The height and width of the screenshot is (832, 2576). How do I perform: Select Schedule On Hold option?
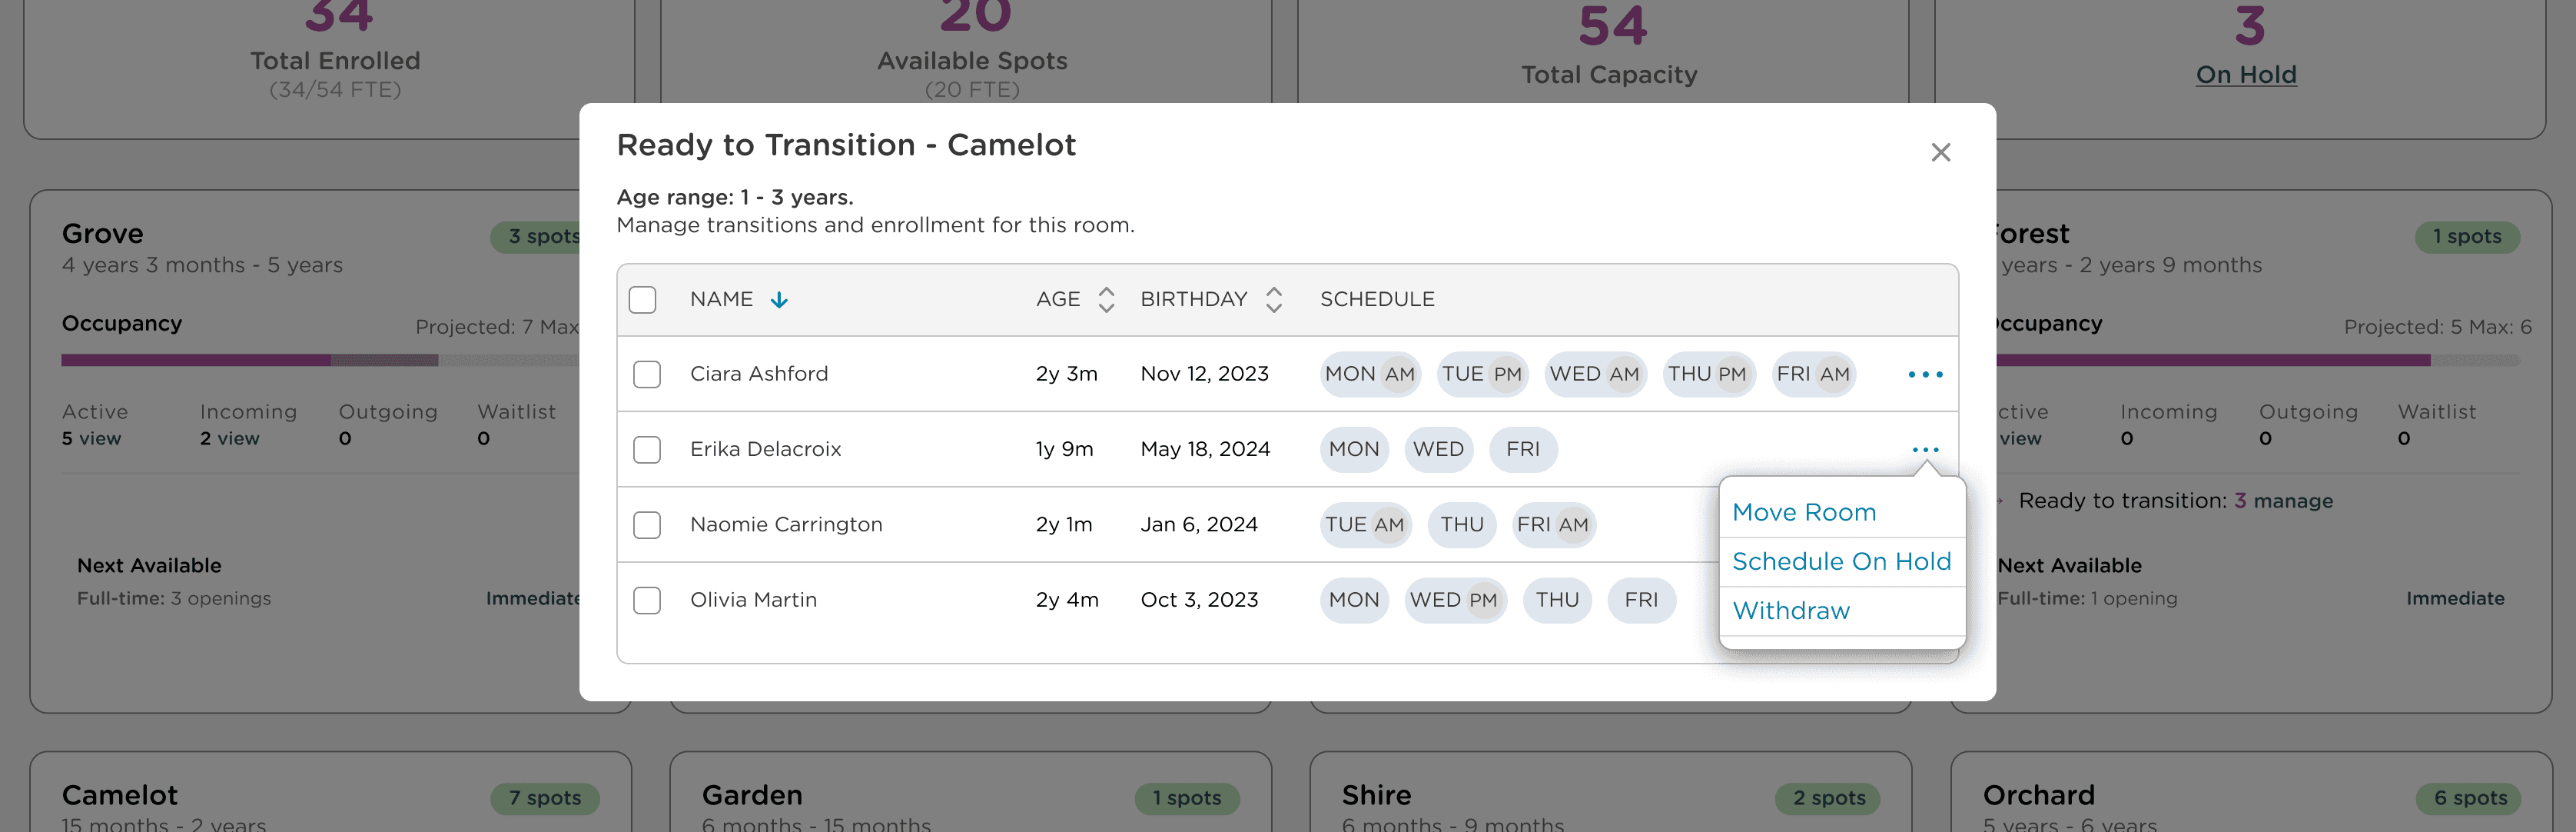click(x=1841, y=561)
